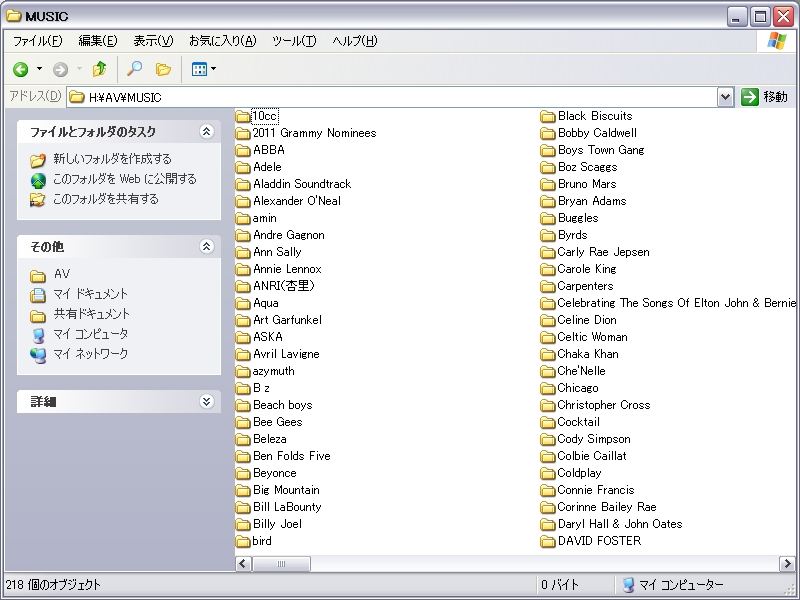Select the Chicago folder icon
This screenshot has height=600, width=800.
click(x=547, y=388)
